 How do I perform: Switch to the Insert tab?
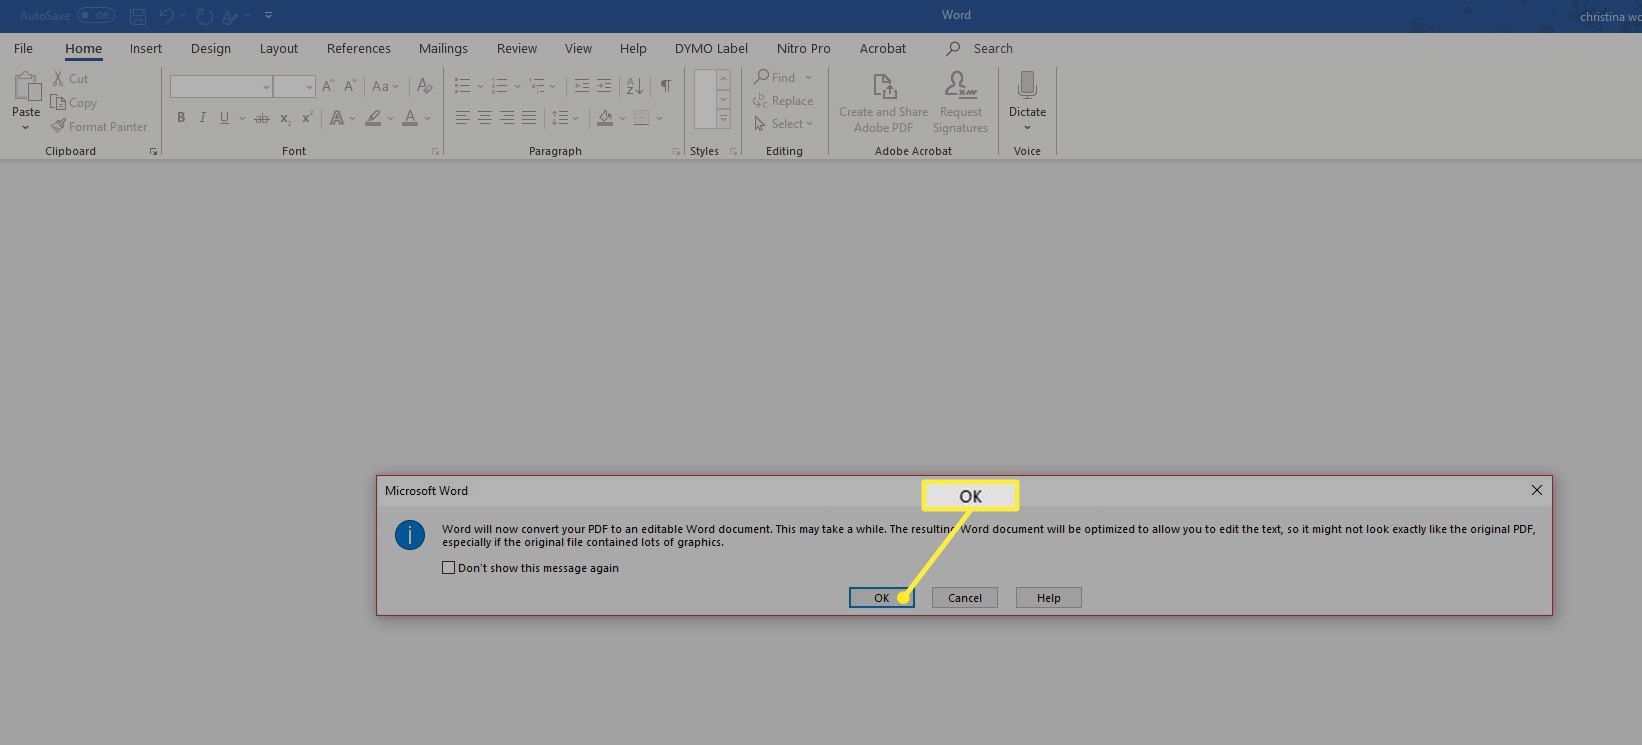[x=146, y=48]
